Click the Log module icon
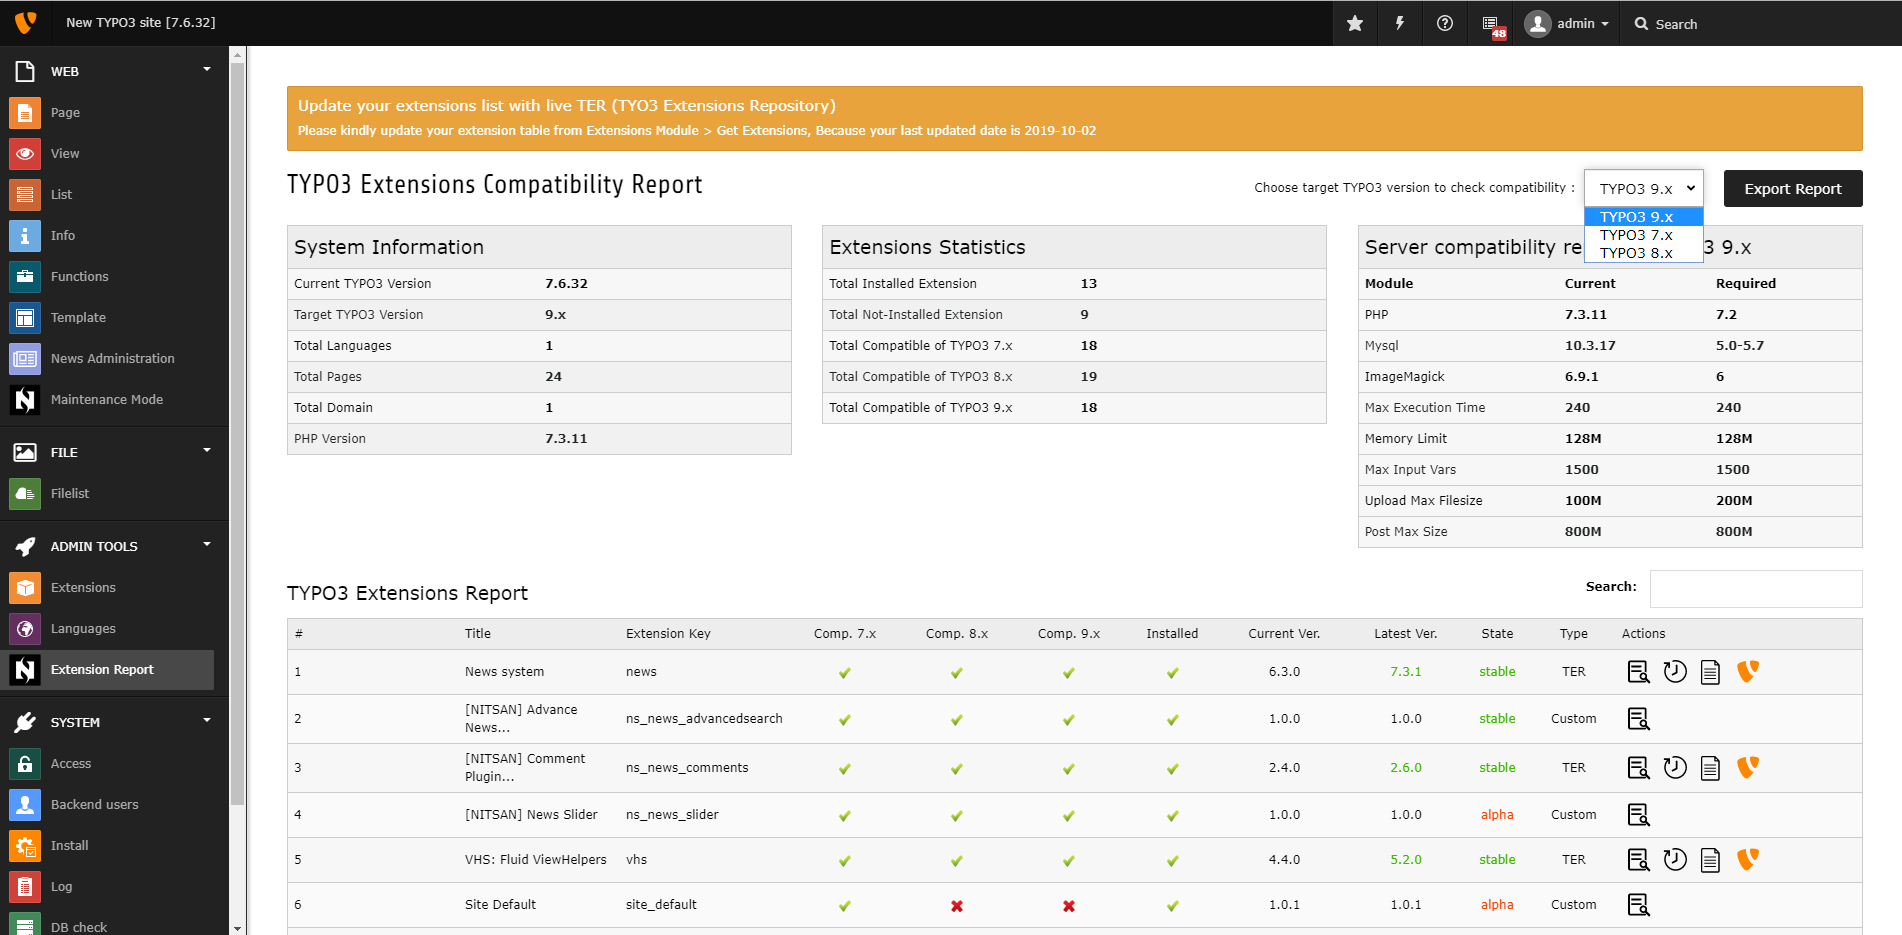Screen dimensions: 1902x935 pos(25,887)
